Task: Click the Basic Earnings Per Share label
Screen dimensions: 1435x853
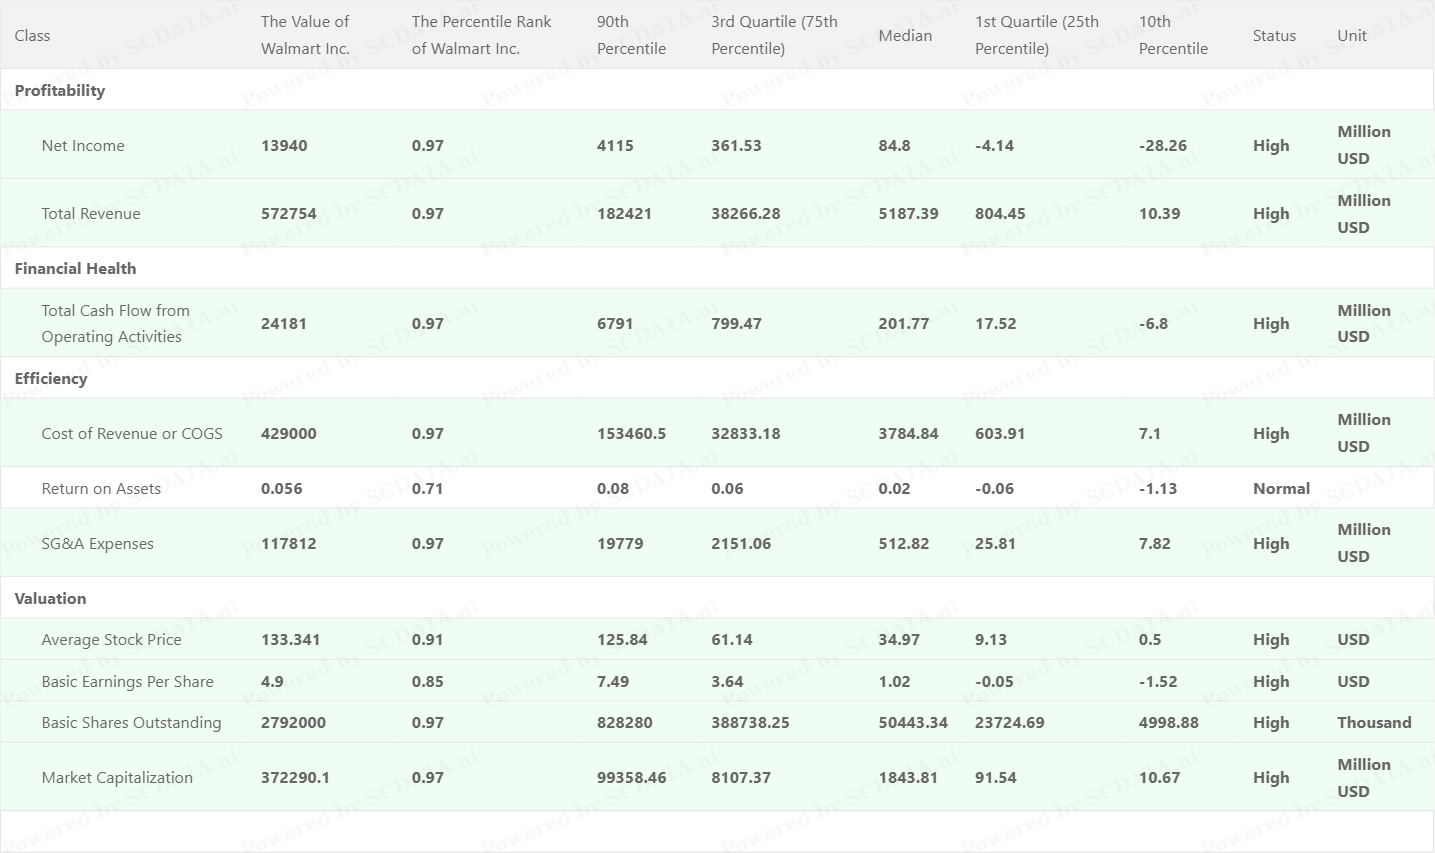Action: pos(128,681)
